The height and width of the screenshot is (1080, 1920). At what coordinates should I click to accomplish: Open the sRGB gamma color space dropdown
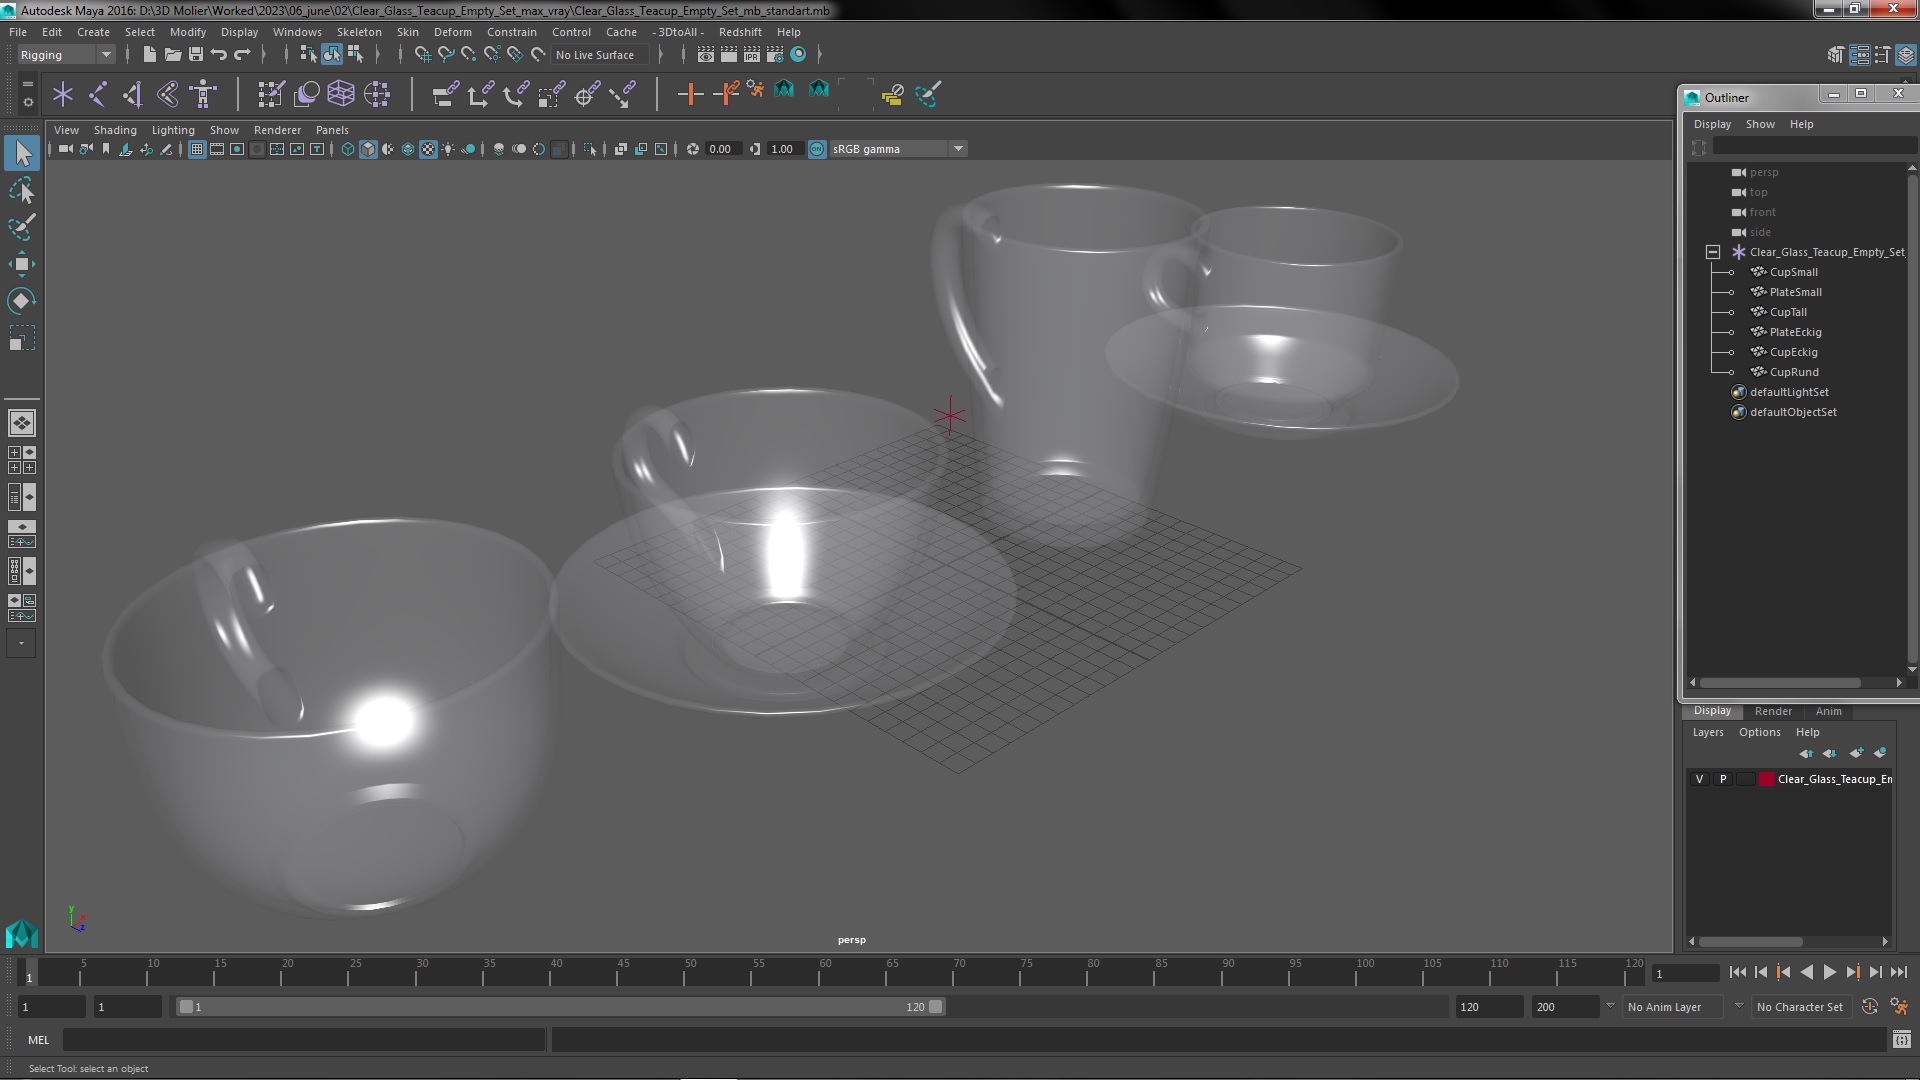coord(958,149)
